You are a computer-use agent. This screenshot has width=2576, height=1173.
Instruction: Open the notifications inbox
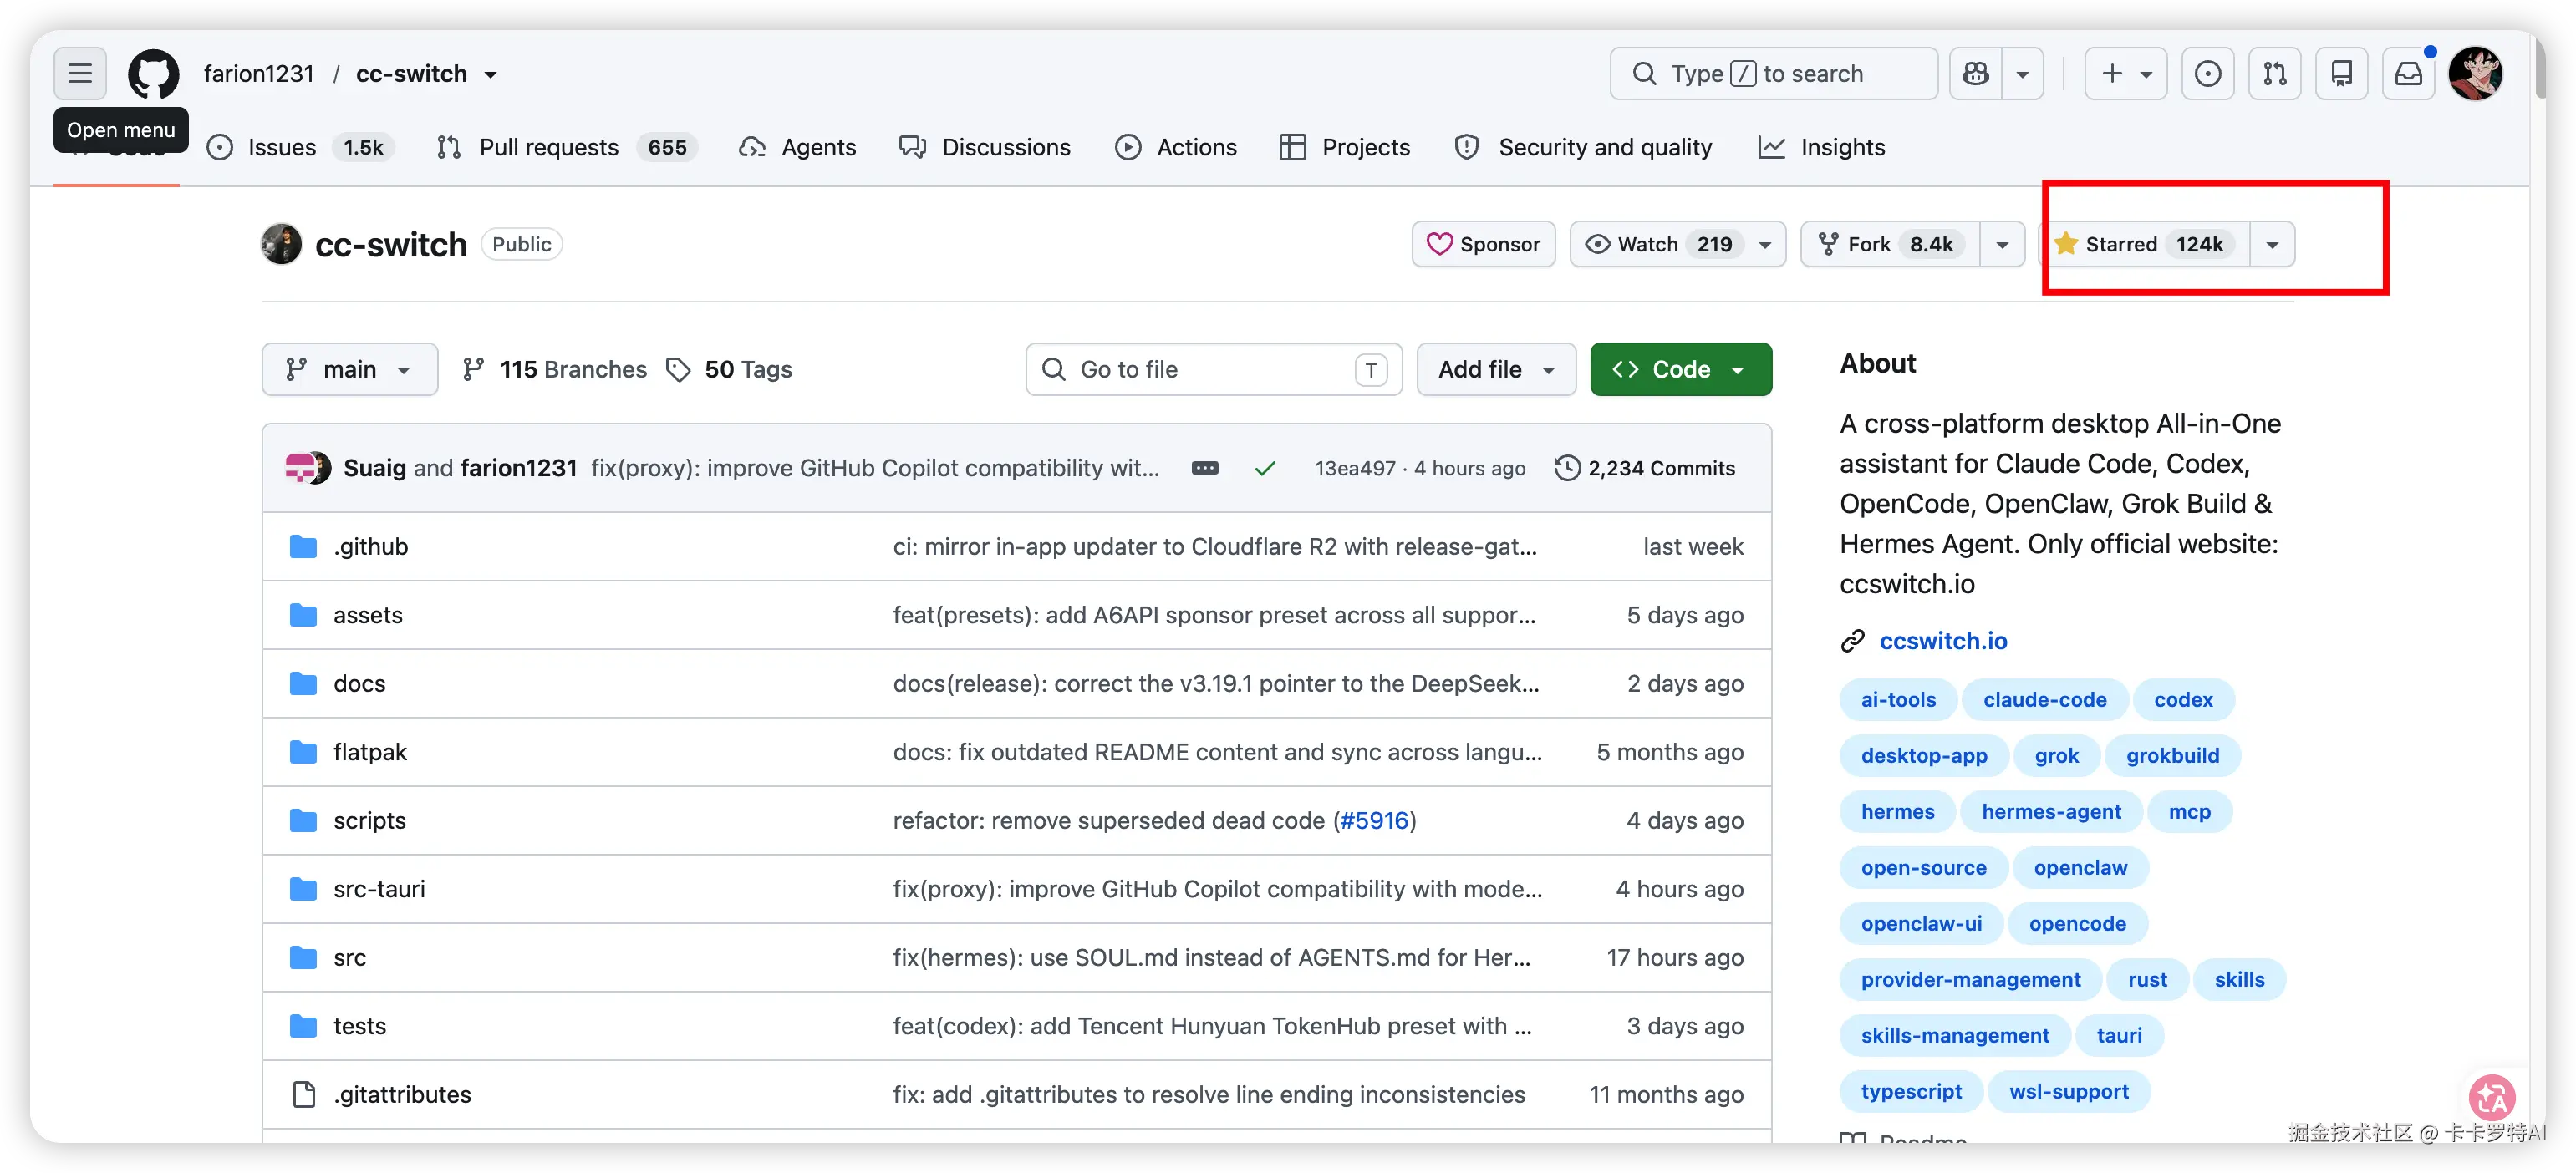coord(2408,73)
